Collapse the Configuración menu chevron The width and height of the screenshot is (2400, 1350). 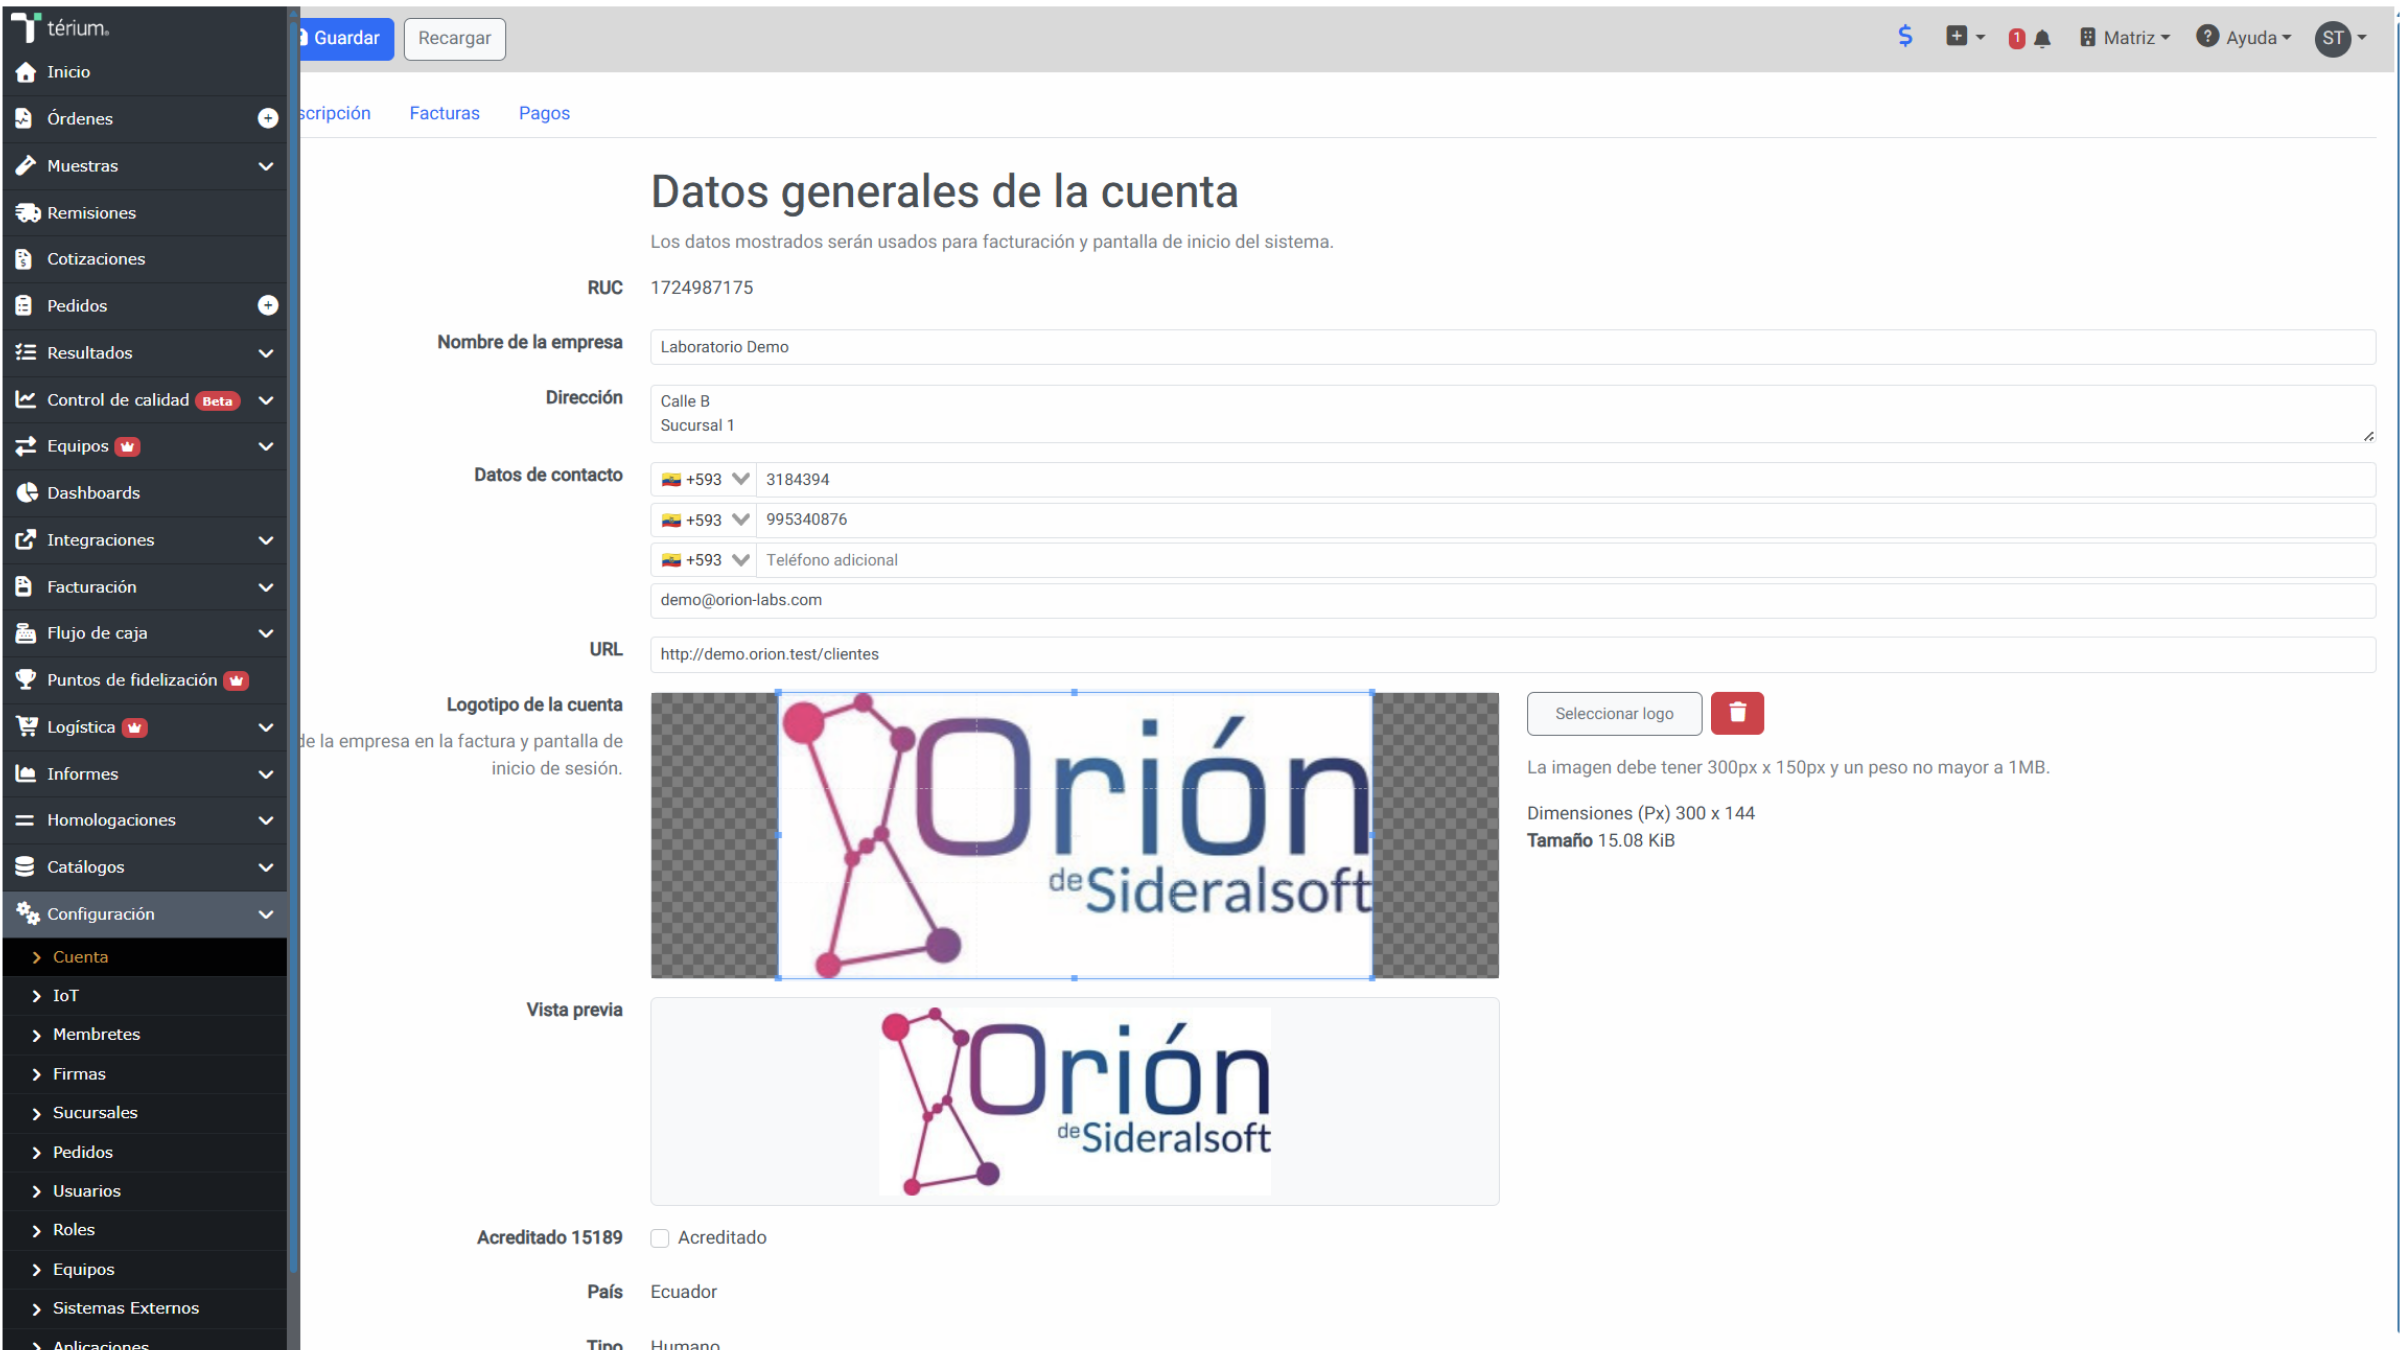[x=266, y=914]
